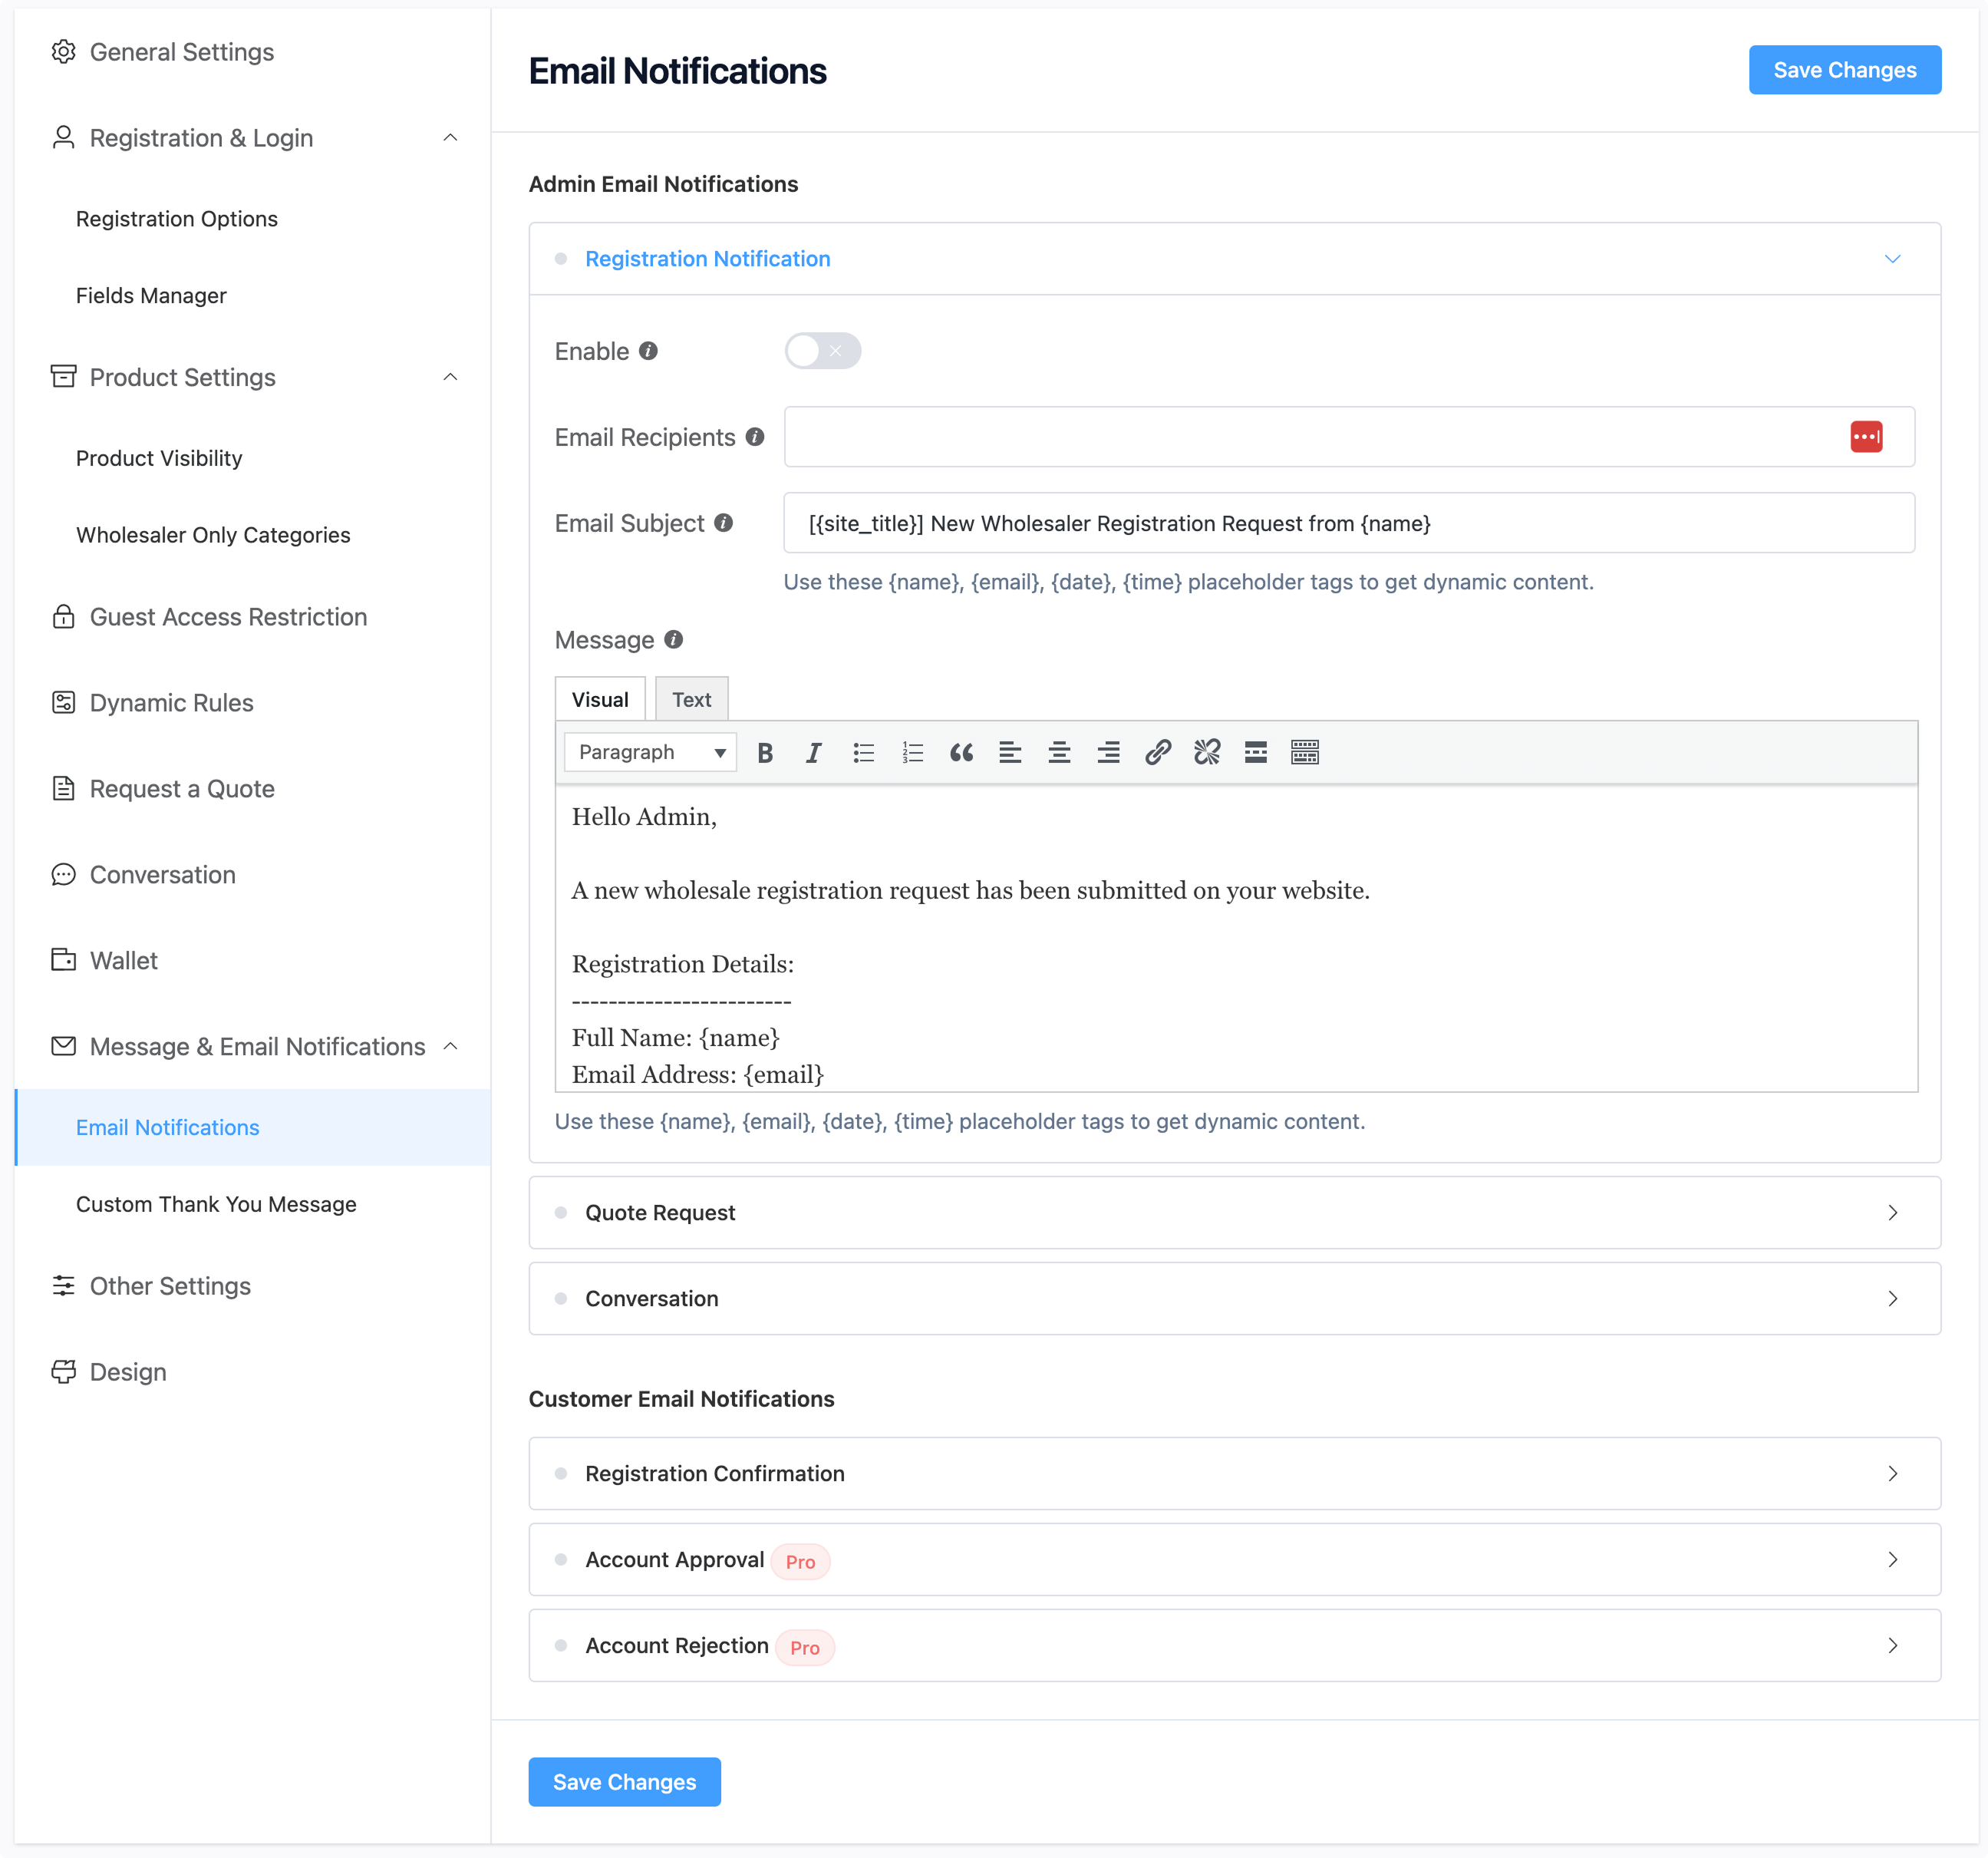
Task: Toggle italic formatting in message editor
Action: tap(814, 753)
